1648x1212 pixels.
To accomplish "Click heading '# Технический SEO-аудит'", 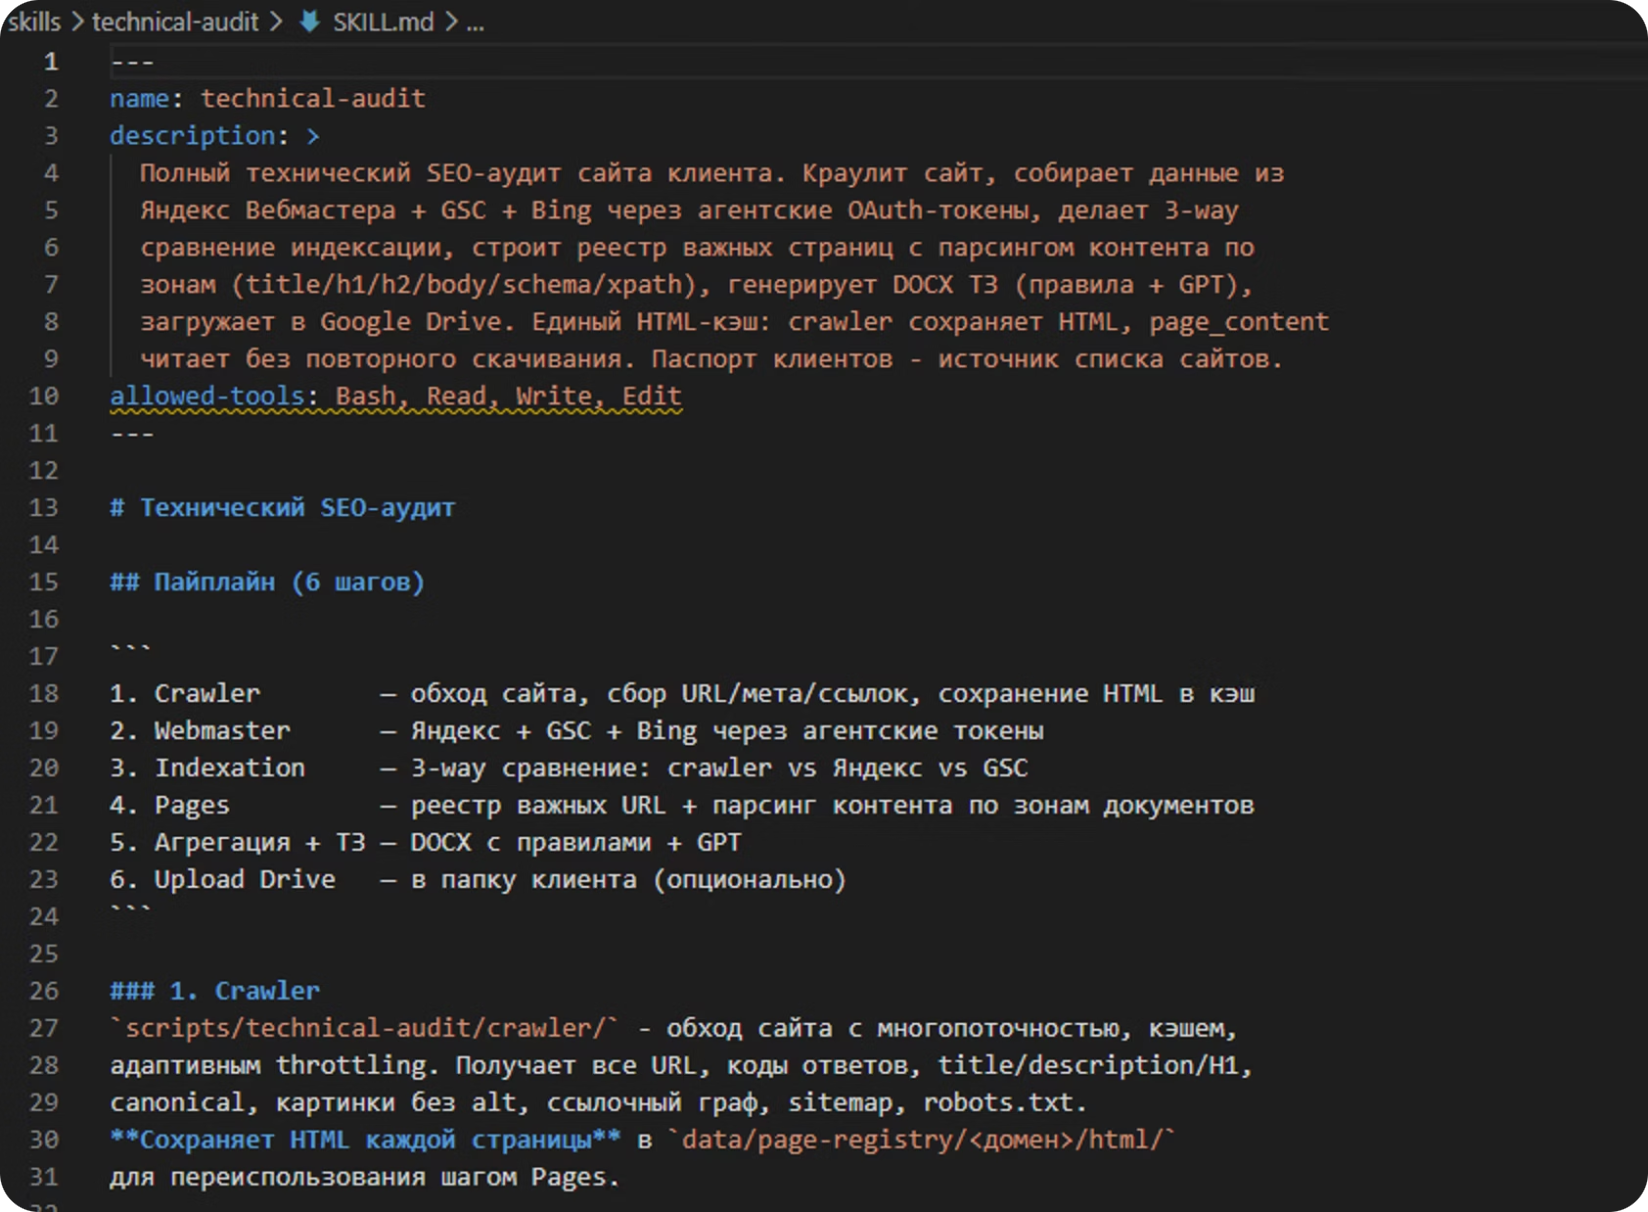I will [x=282, y=507].
